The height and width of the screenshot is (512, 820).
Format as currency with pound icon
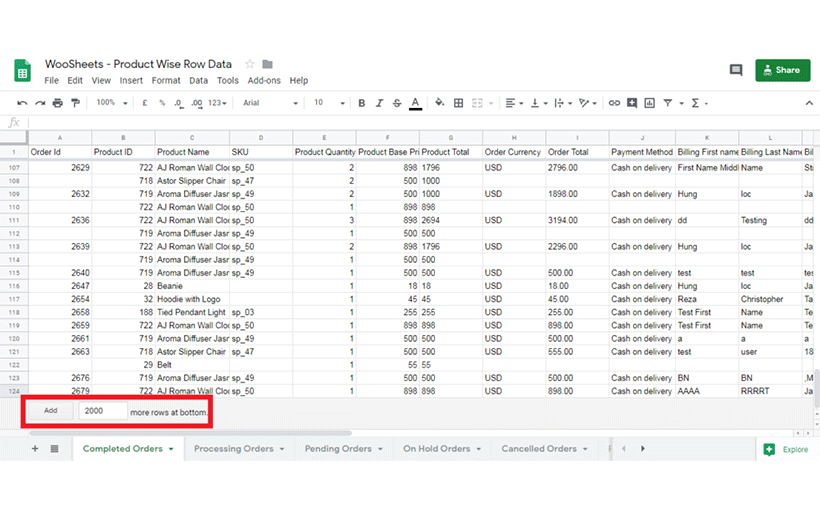click(144, 103)
